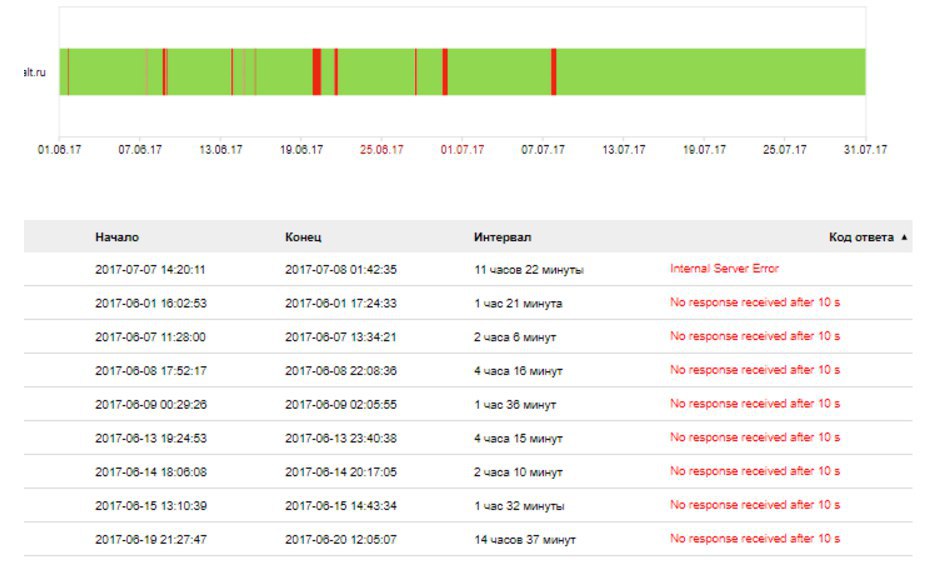Click start time 2017-06-19 21:27:47

point(151,539)
